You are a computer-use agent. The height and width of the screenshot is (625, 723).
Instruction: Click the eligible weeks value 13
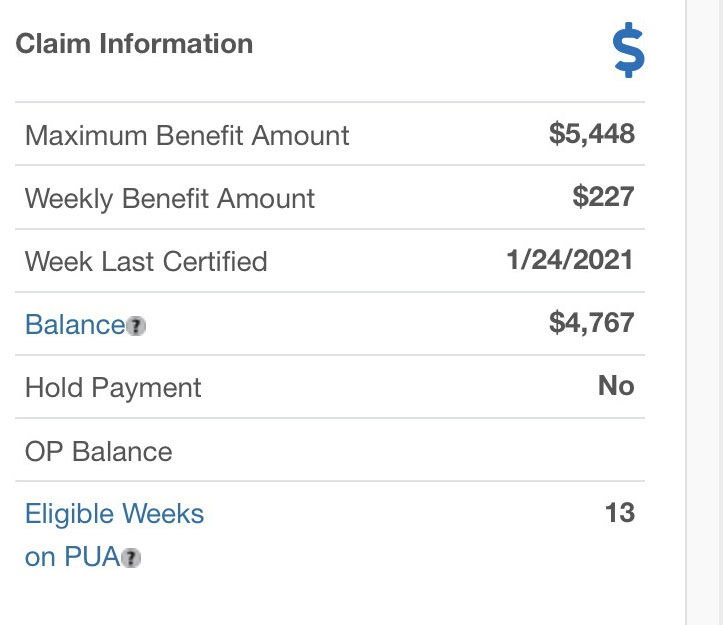point(620,513)
